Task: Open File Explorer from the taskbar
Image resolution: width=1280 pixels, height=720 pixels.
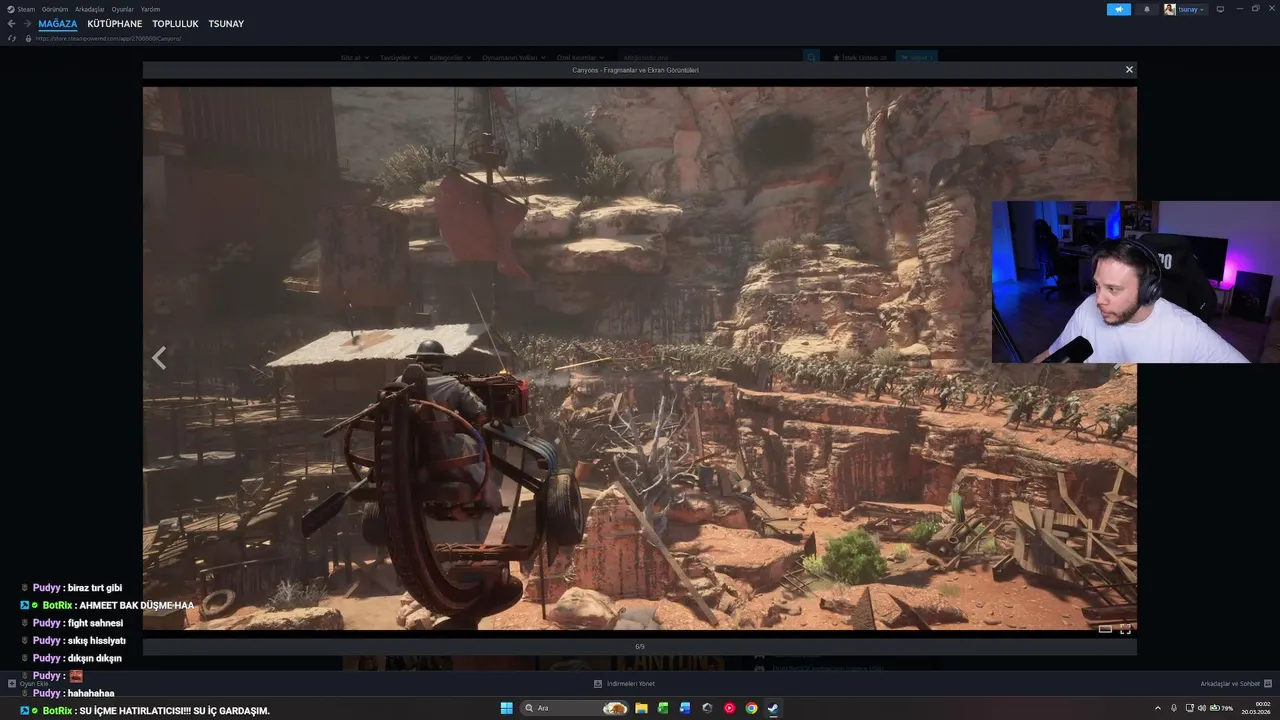Action: 641,708
